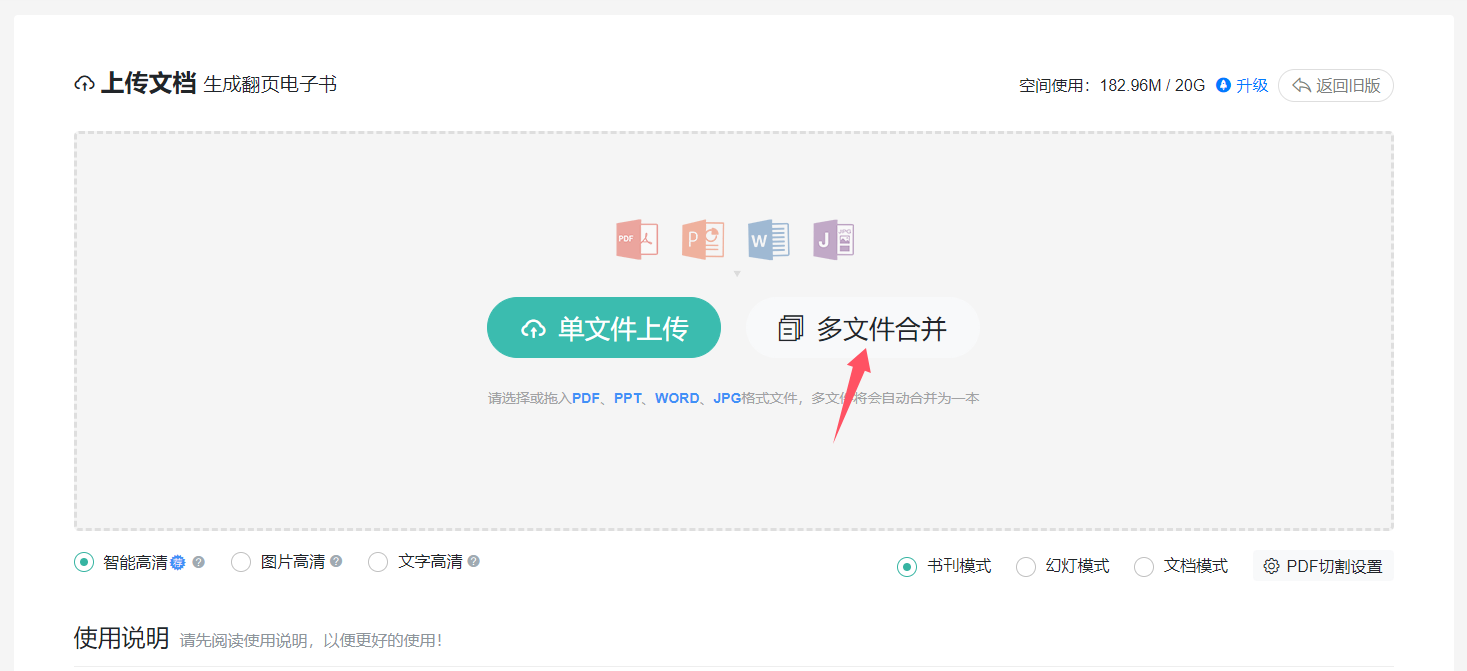Screen dimensions: 1467x671
Task: Select the 智能高清 quality option
Action: point(84,562)
